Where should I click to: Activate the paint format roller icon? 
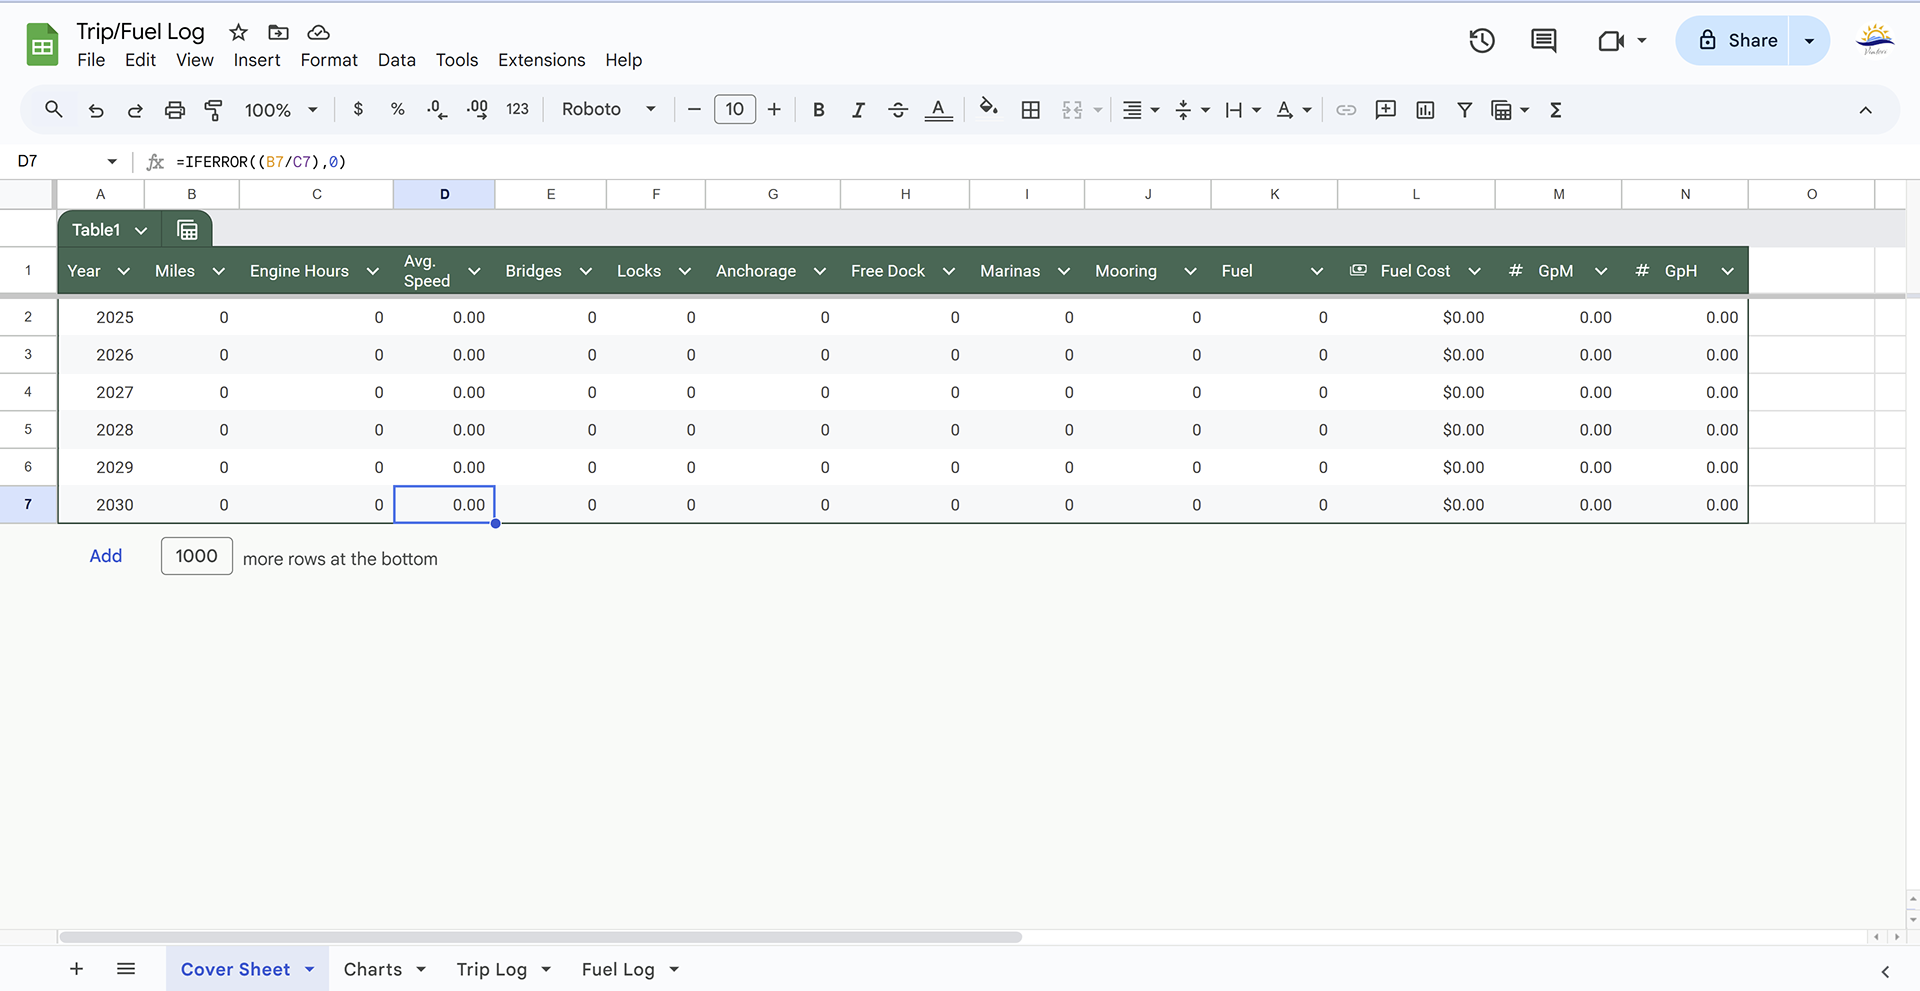click(x=213, y=110)
